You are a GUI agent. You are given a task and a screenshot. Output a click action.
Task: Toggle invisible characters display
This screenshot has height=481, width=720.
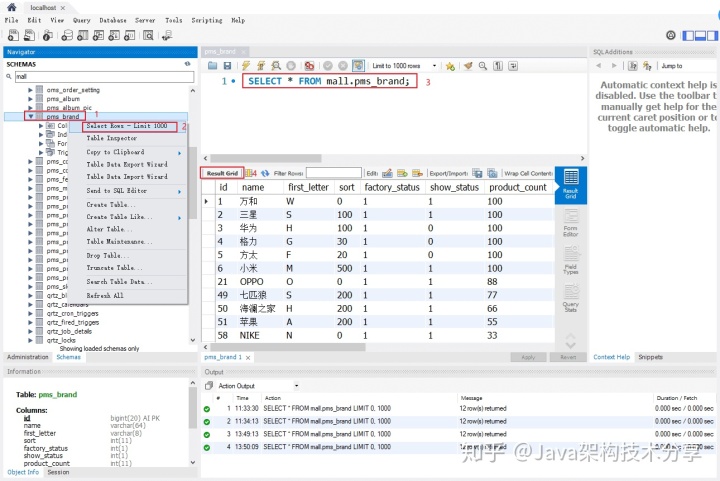point(498,66)
